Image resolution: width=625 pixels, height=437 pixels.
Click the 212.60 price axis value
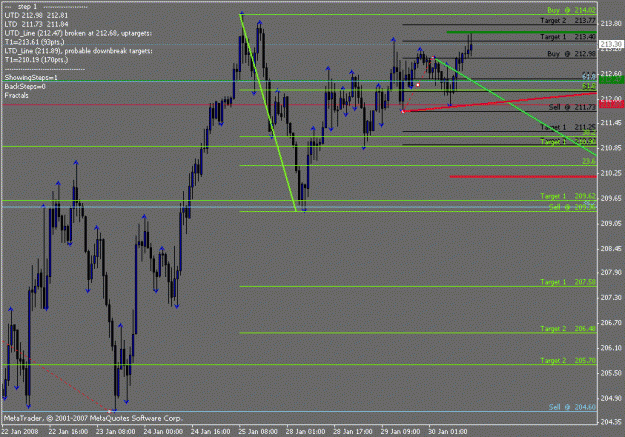pos(611,73)
